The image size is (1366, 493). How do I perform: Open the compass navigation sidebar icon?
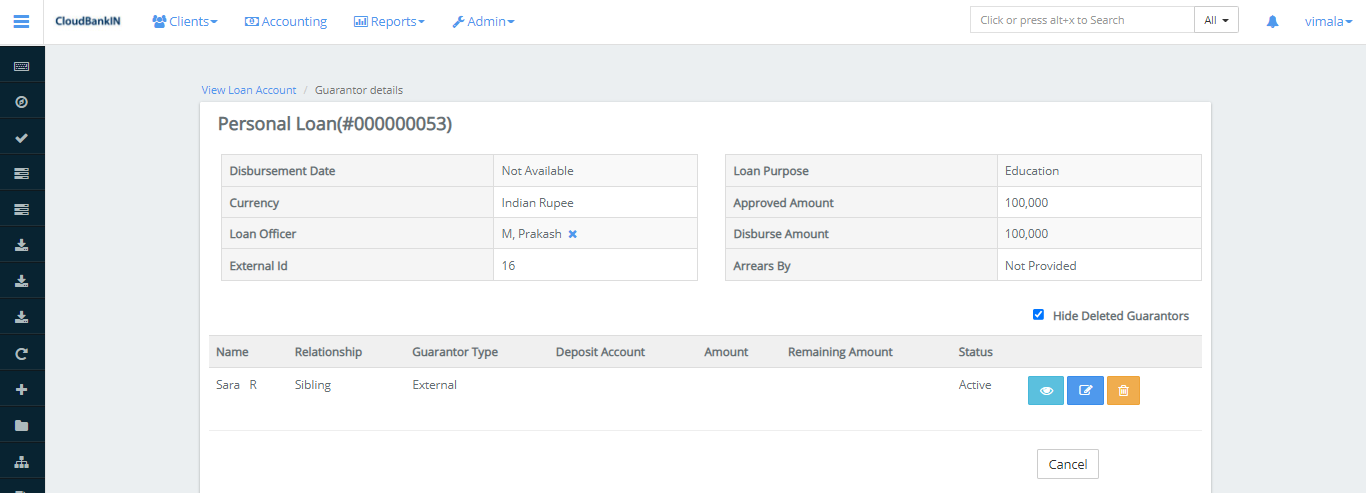click(21, 102)
